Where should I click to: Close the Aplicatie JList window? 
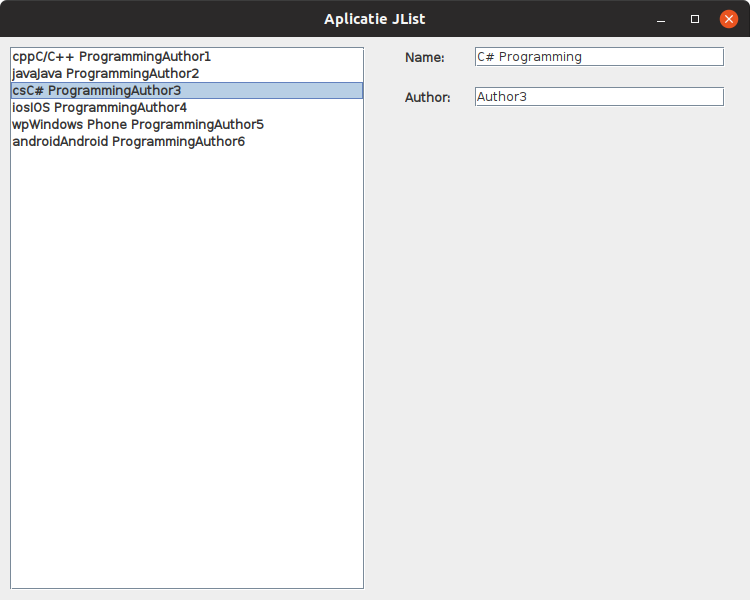click(729, 19)
